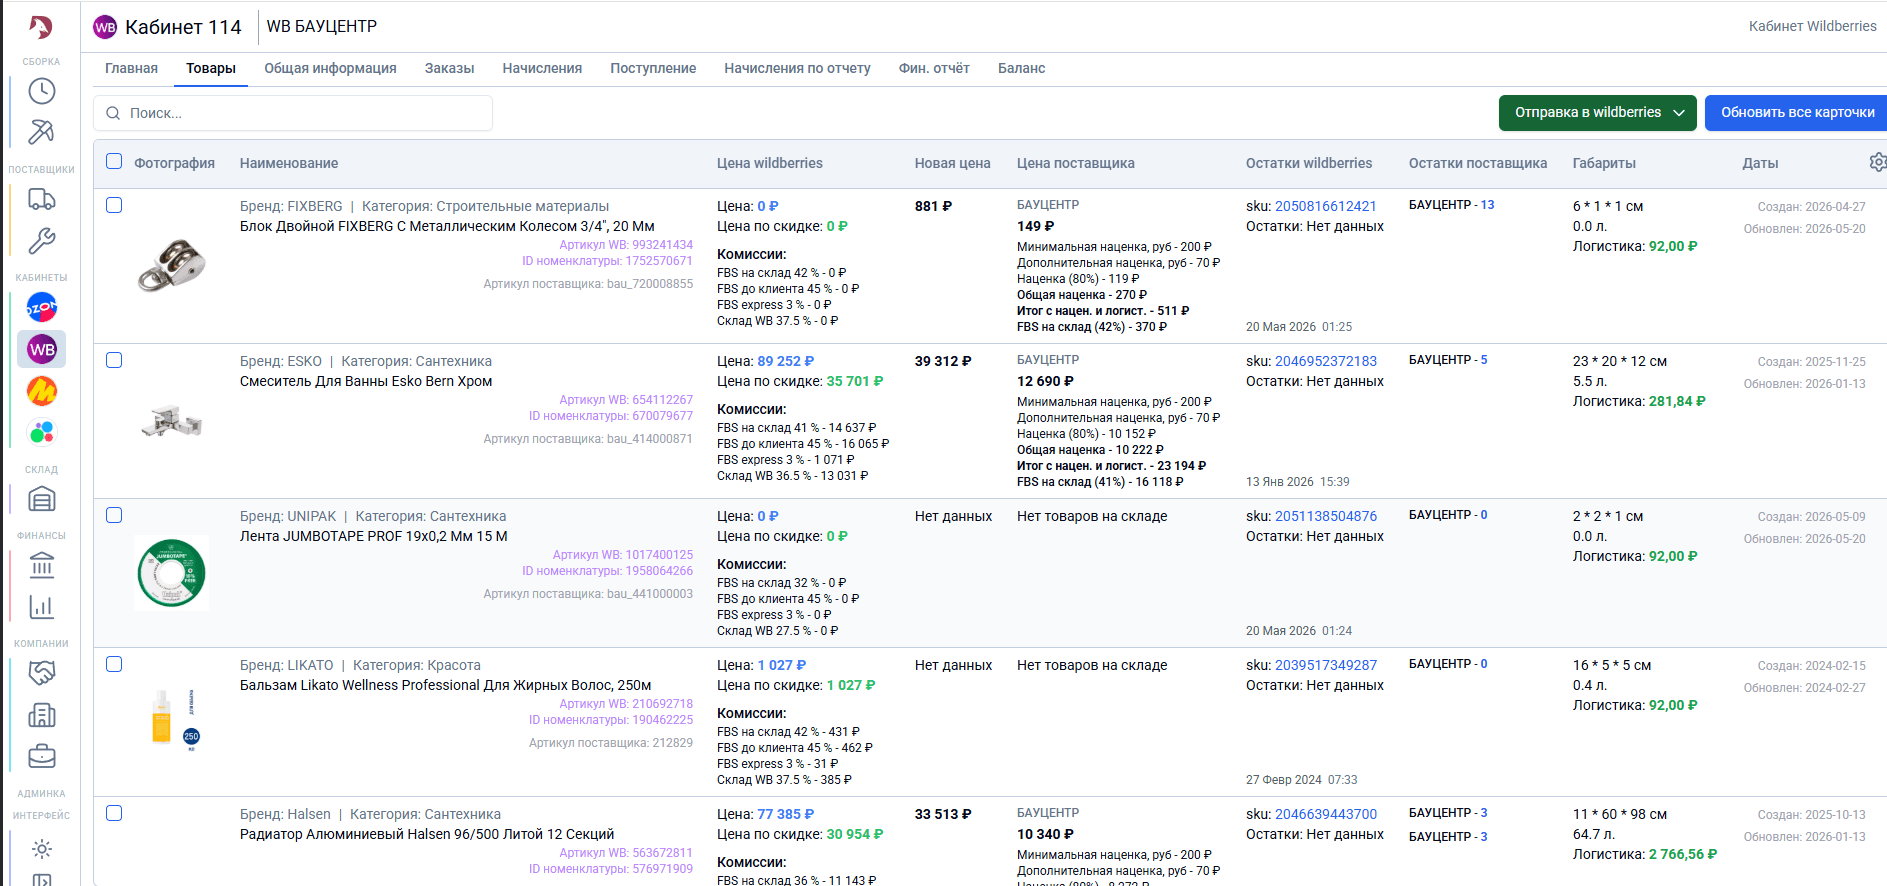Go to the Главная tab

click(x=131, y=68)
